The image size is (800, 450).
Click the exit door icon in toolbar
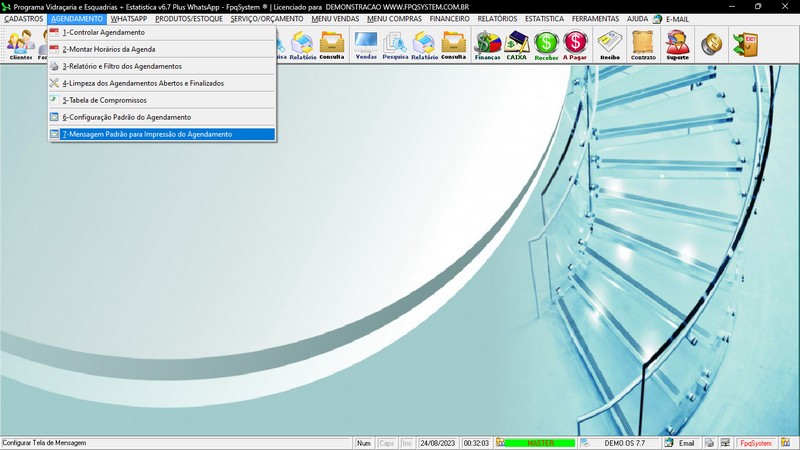click(744, 44)
